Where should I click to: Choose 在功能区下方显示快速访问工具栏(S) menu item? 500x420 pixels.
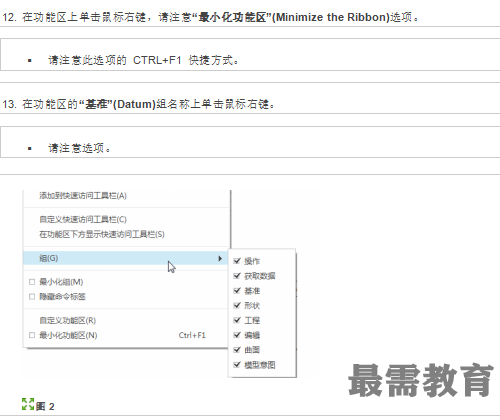(x=102, y=234)
